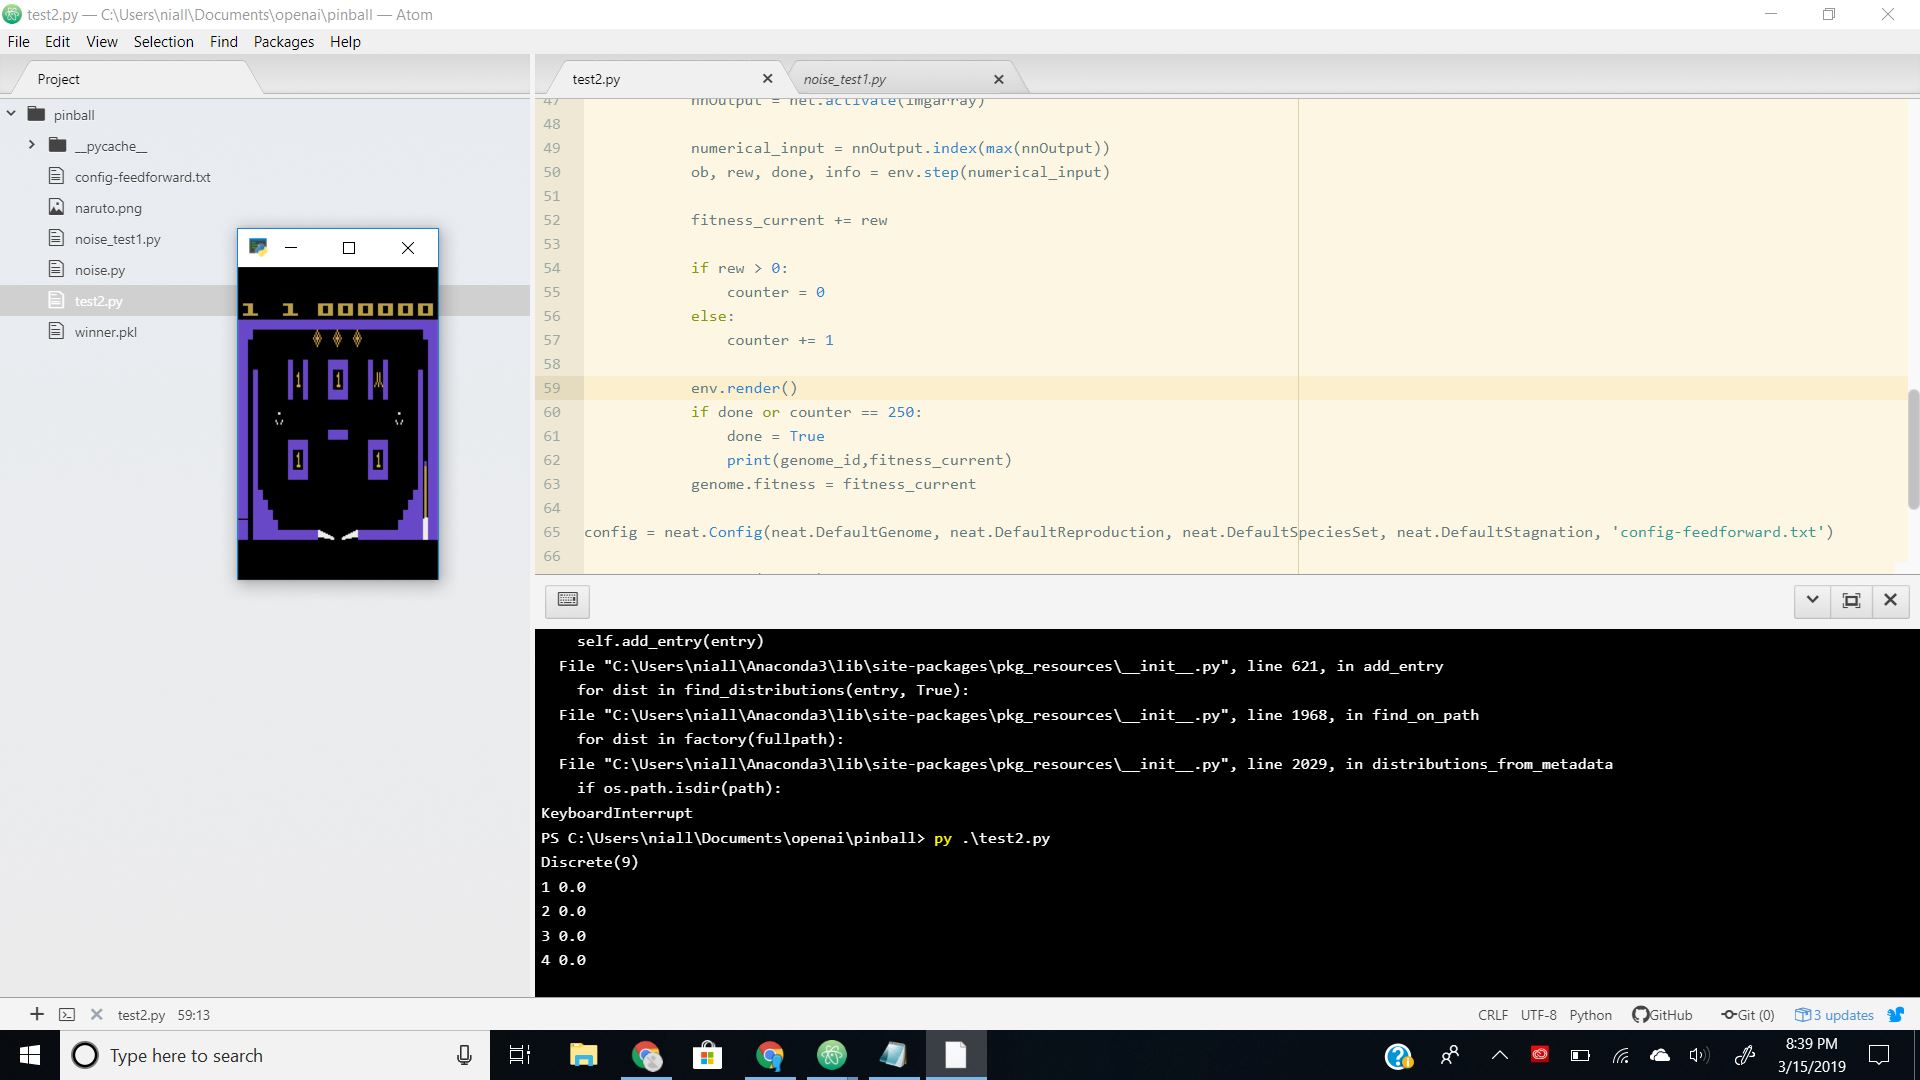The image size is (1920, 1080).
Task: Open the Find menu
Action: click(224, 41)
